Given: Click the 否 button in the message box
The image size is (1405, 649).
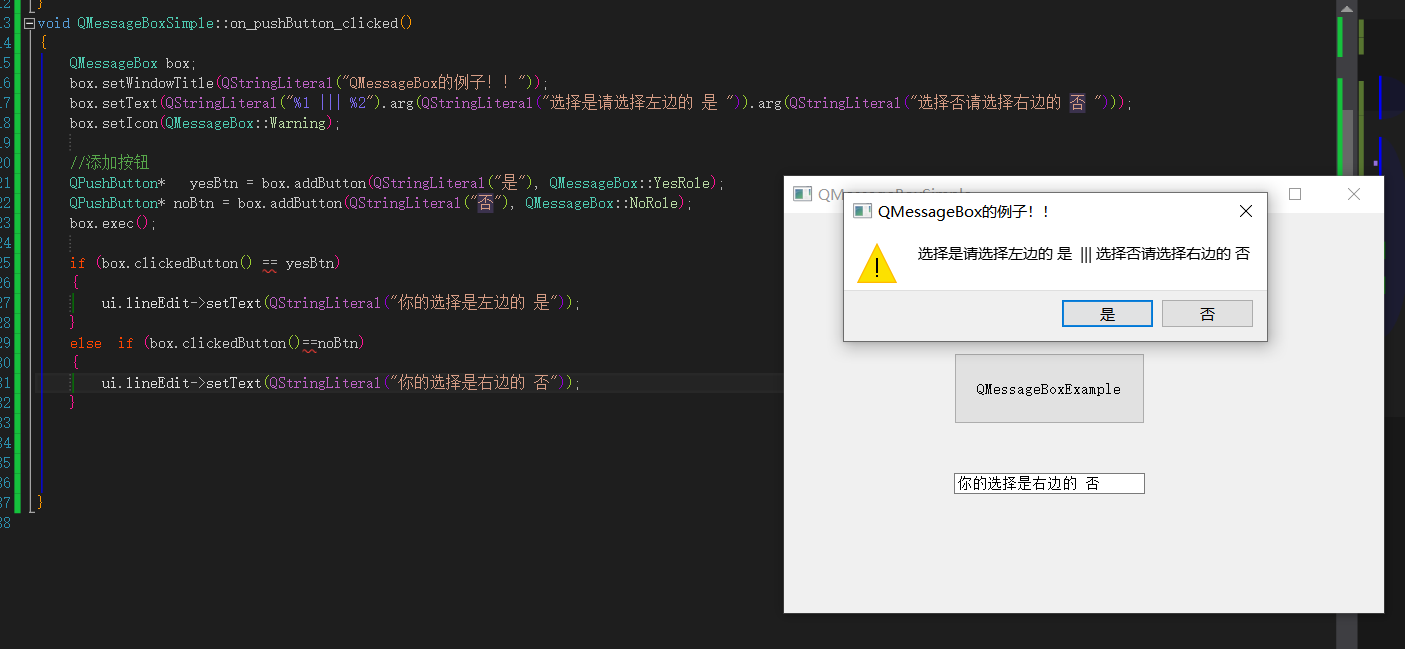Looking at the screenshot, I should 1207,314.
